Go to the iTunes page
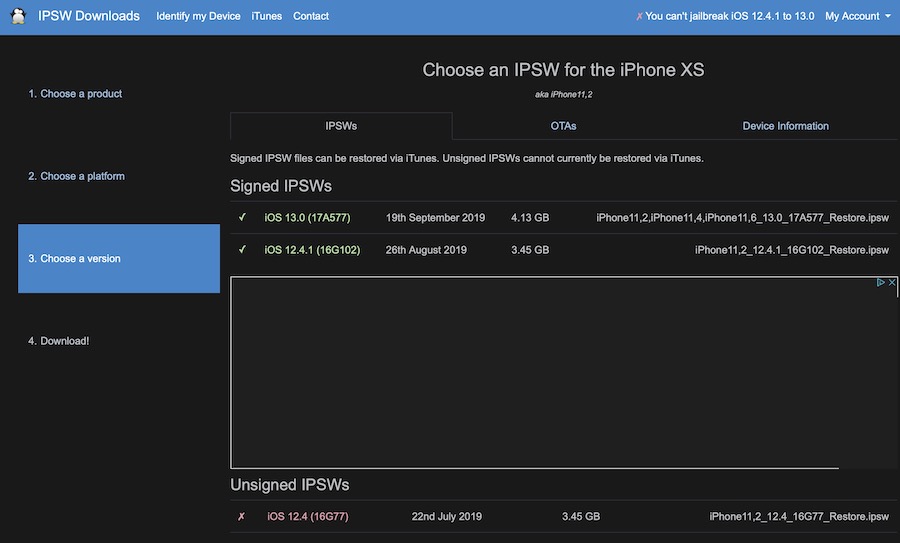Viewport: 900px width, 543px height. [x=267, y=16]
